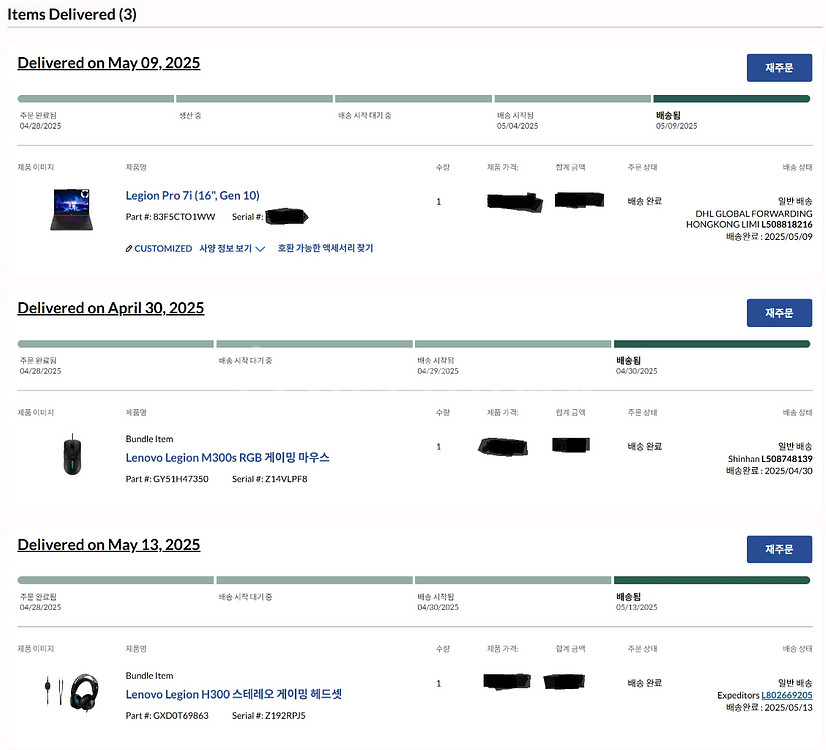Click reorder button for May 13 delivery
826x750 pixels.
click(x=779, y=549)
